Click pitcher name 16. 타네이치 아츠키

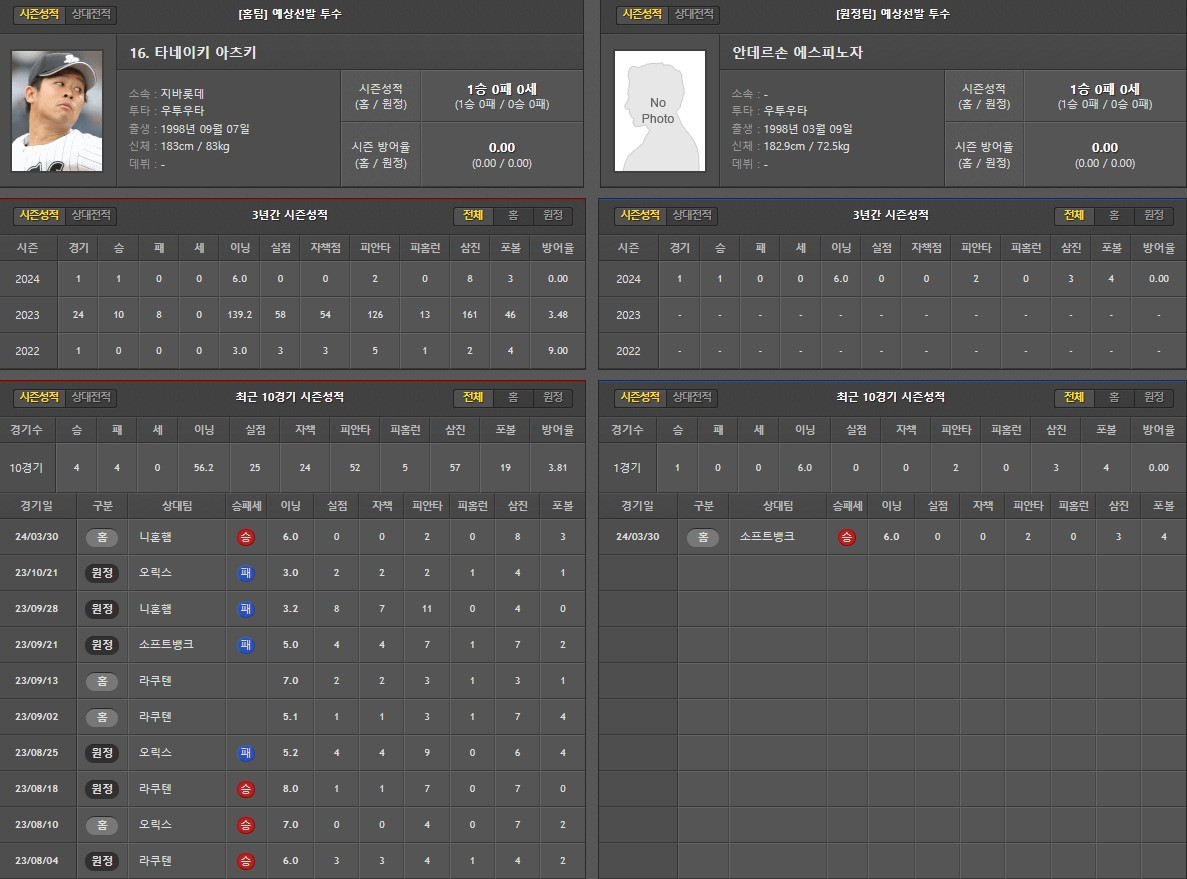coord(193,53)
